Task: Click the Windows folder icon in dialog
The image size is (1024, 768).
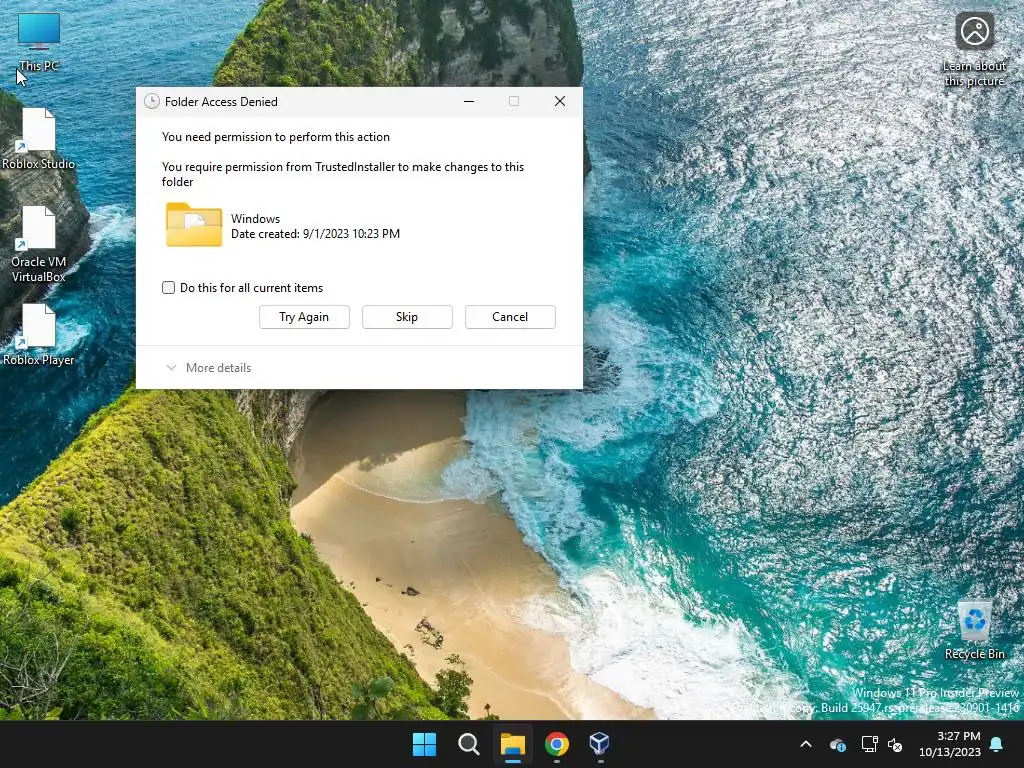Action: tap(194, 224)
